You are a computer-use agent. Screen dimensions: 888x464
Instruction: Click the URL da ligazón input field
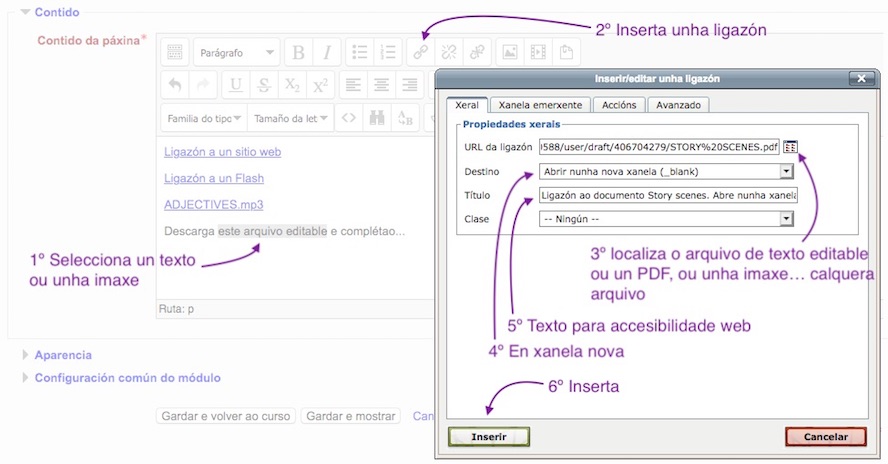(659, 147)
